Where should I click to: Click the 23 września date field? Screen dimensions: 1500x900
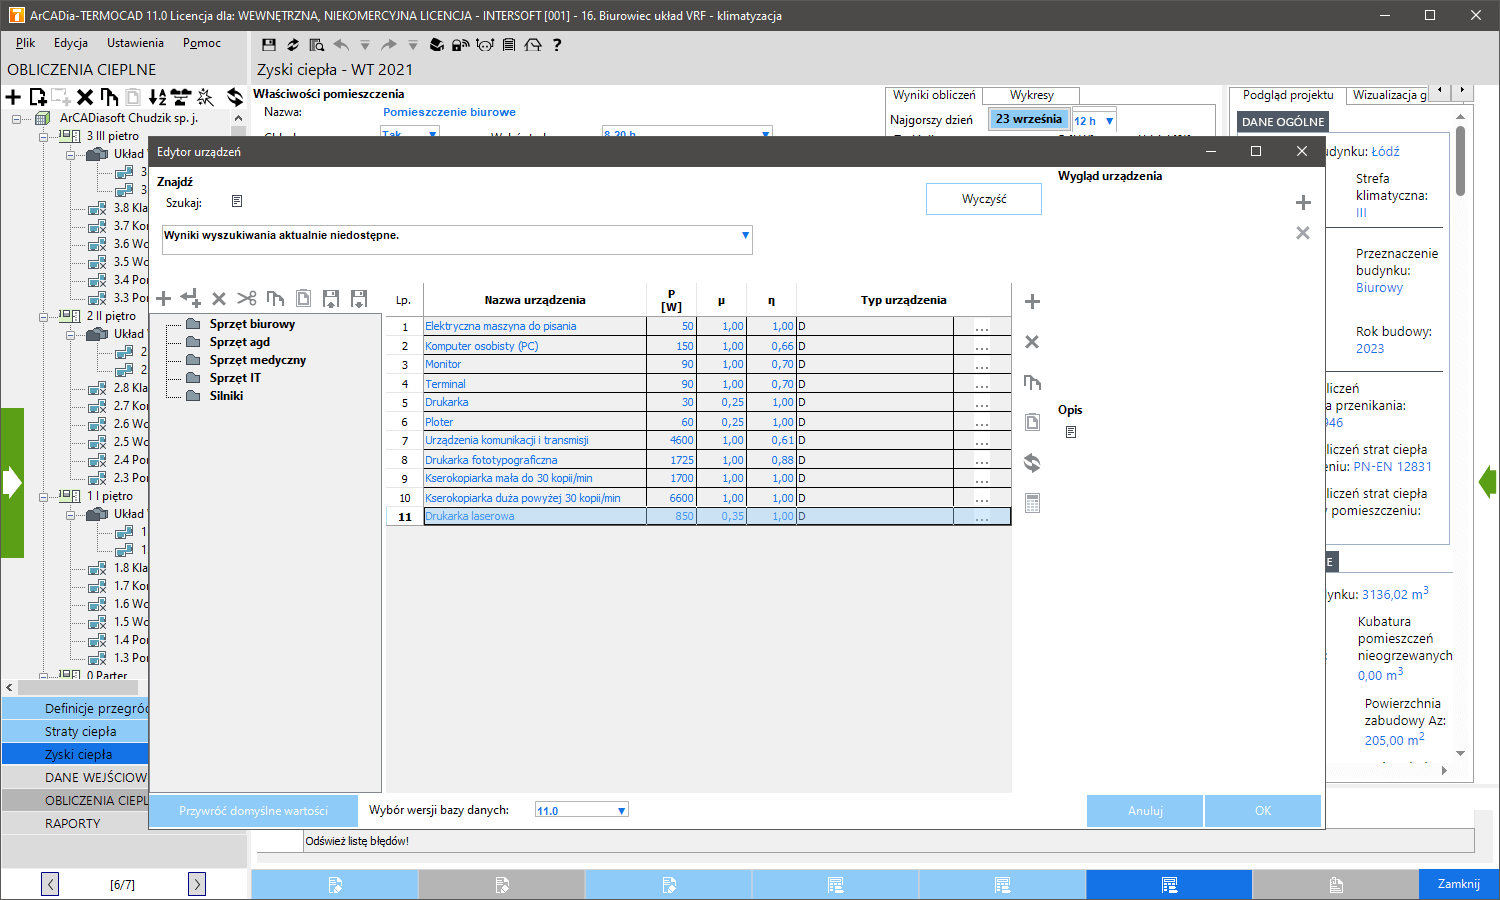[1028, 119]
